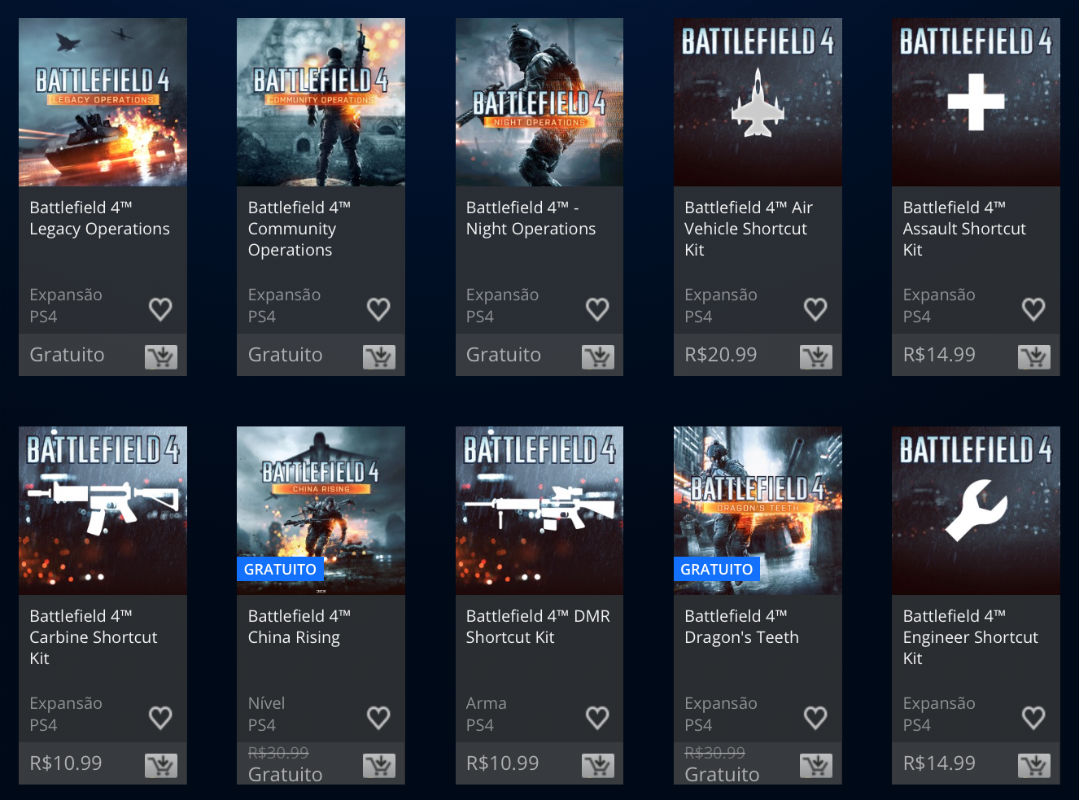Open DMR rifle cover image
1079x800 pixels.
point(540,510)
